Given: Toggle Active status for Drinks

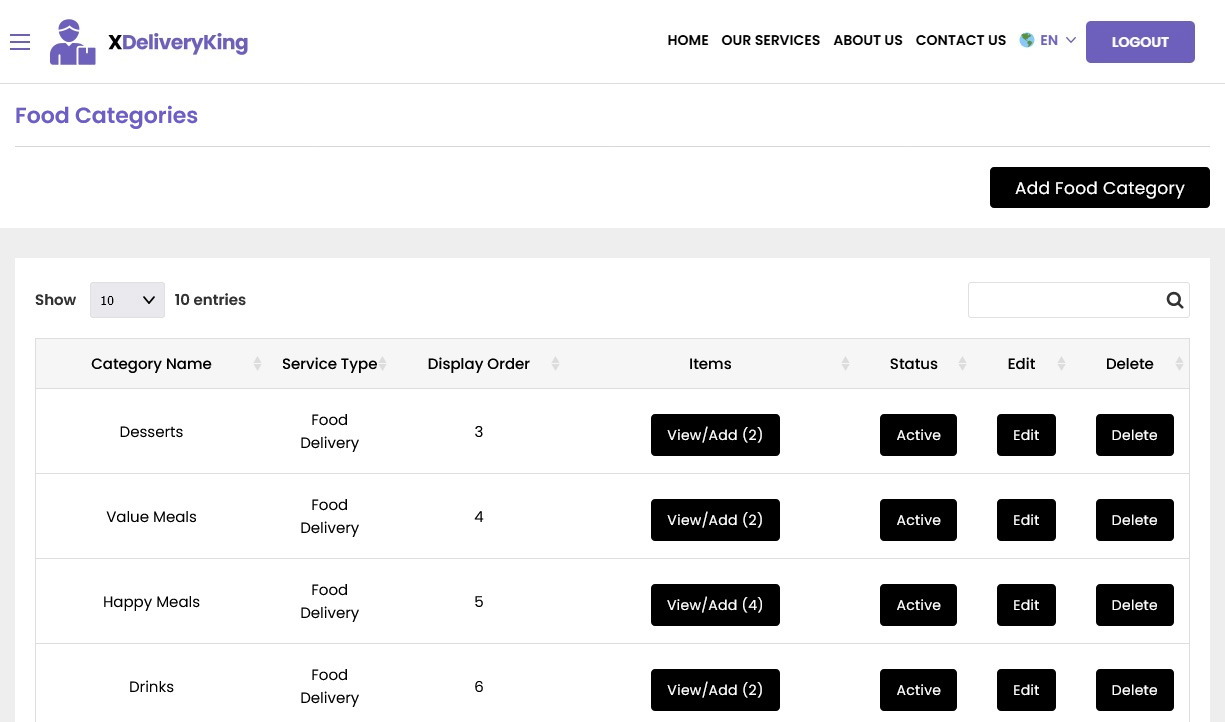Looking at the screenshot, I should [918, 690].
